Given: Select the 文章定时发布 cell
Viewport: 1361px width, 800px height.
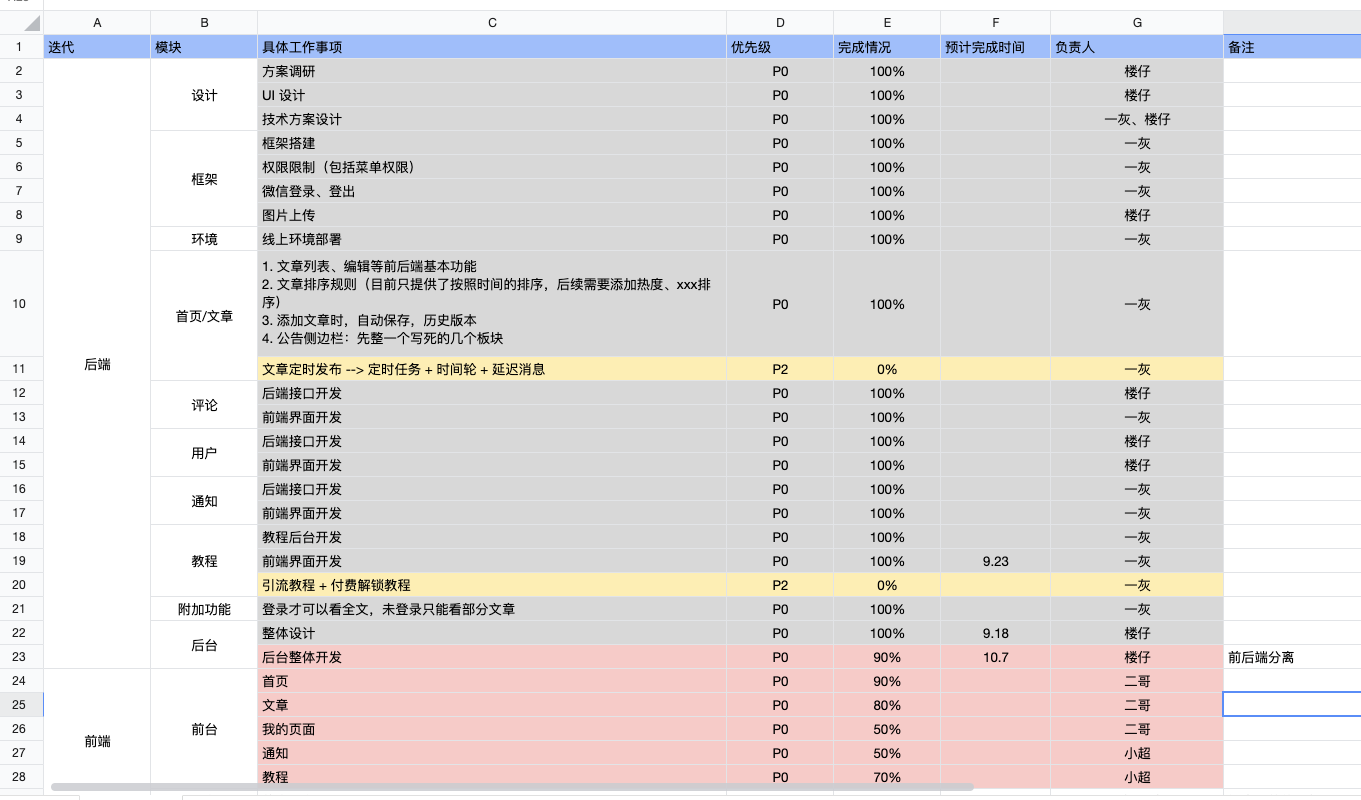Looking at the screenshot, I should (492, 369).
